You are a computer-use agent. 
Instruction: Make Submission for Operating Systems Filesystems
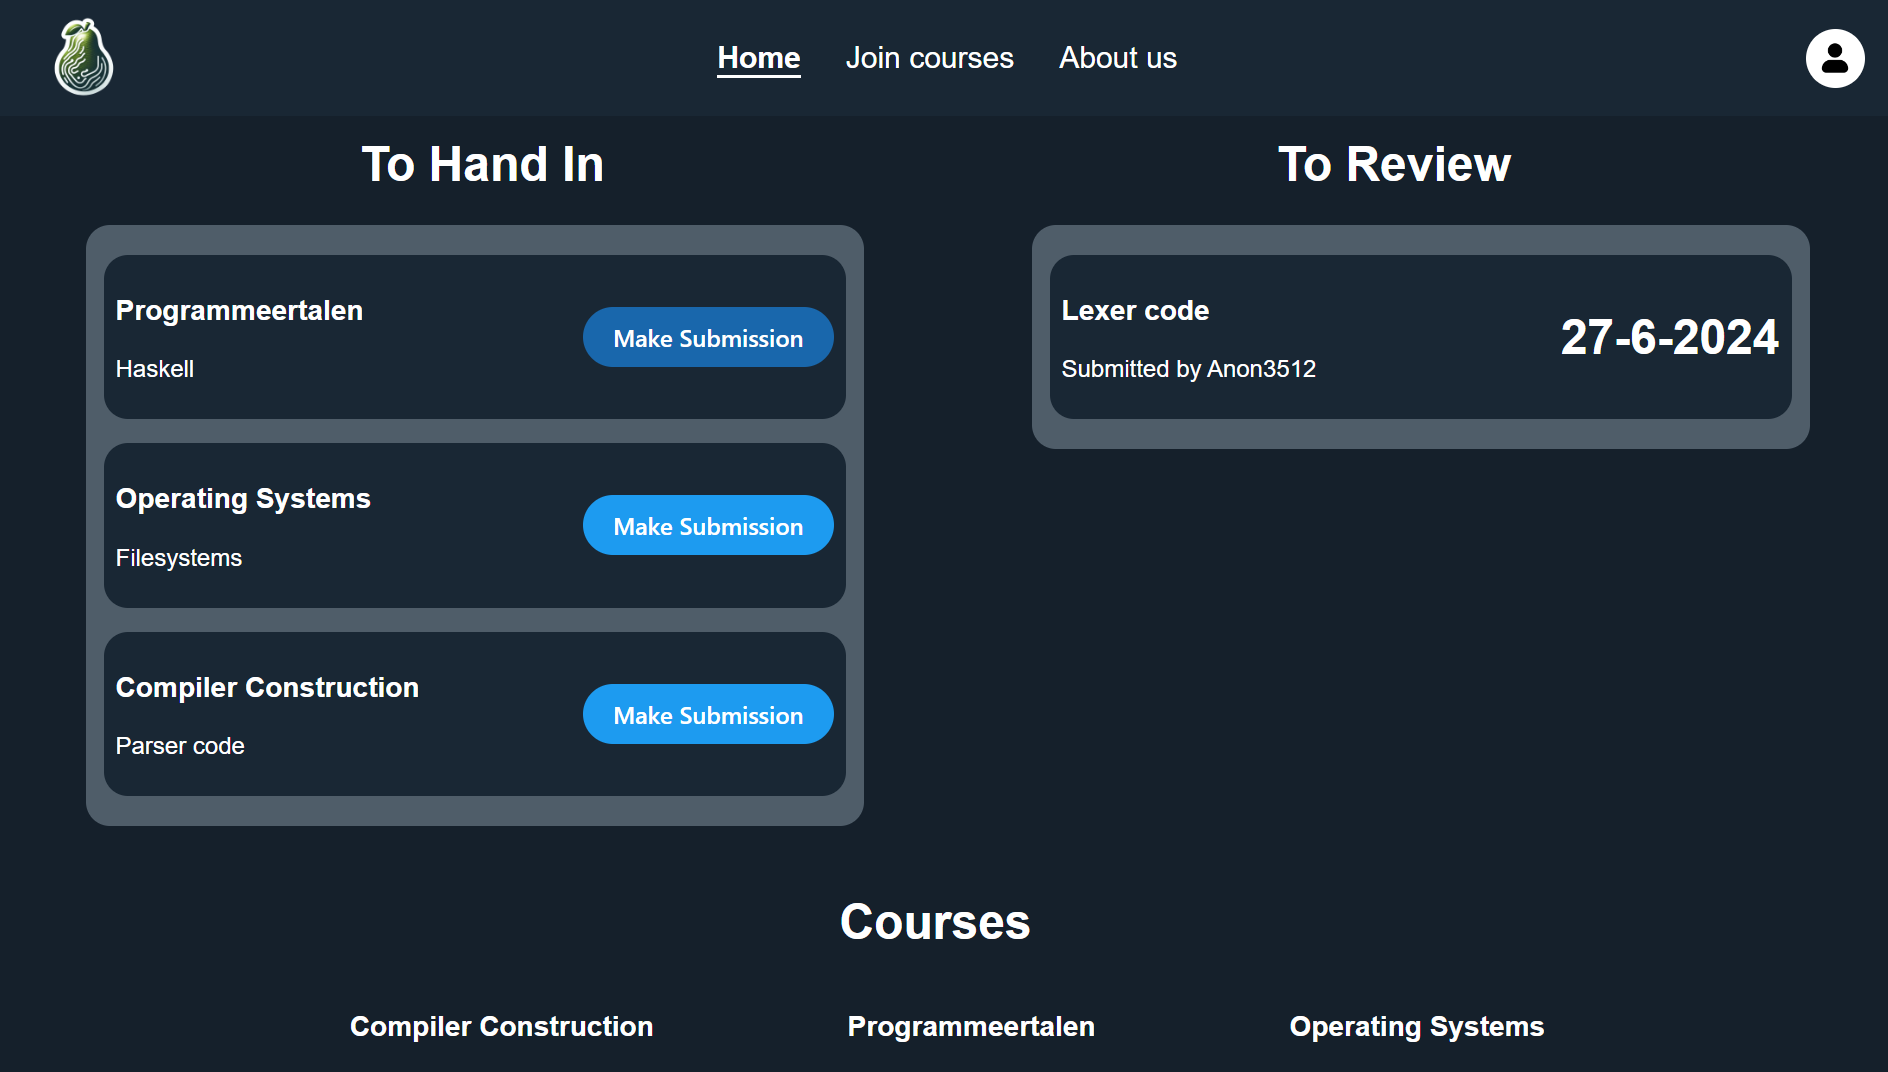[x=708, y=526]
